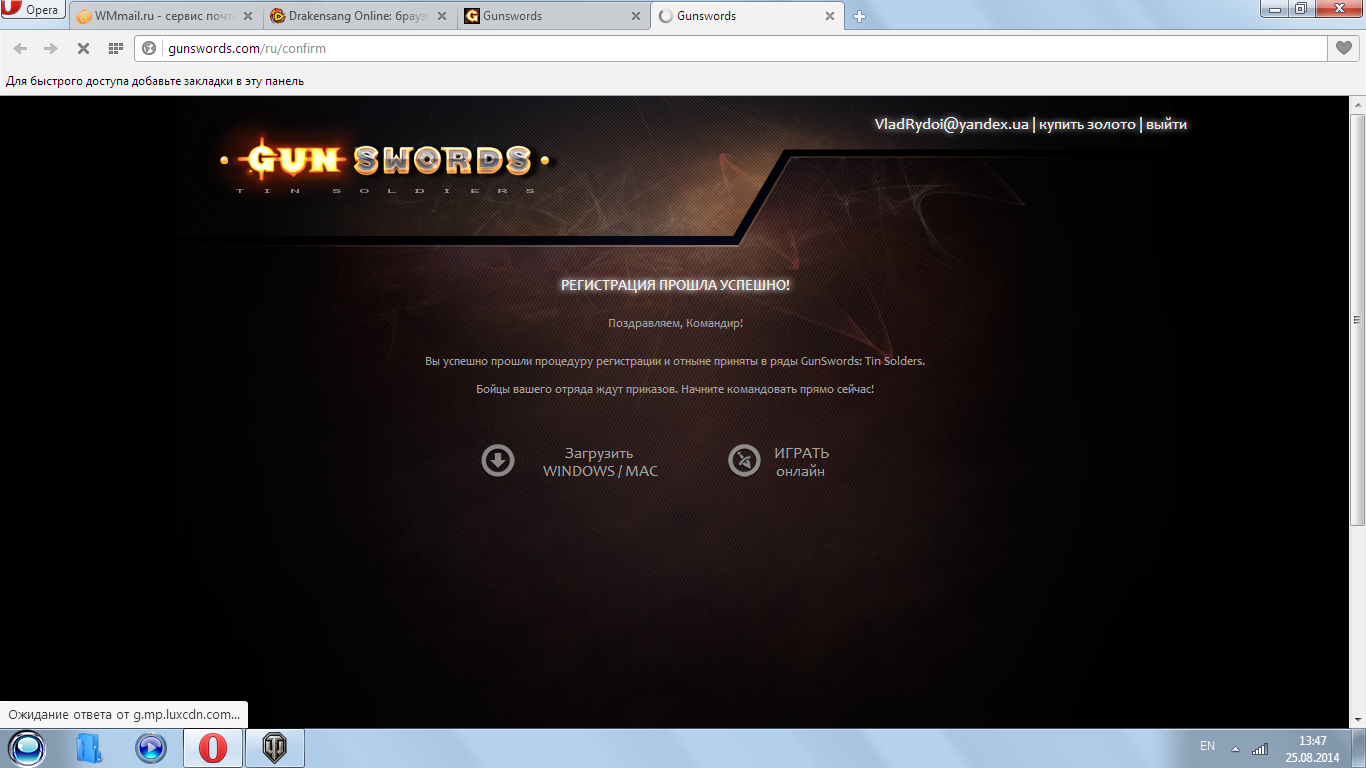
Task: Click the 'выйти' logout link
Action: click(x=1166, y=125)
